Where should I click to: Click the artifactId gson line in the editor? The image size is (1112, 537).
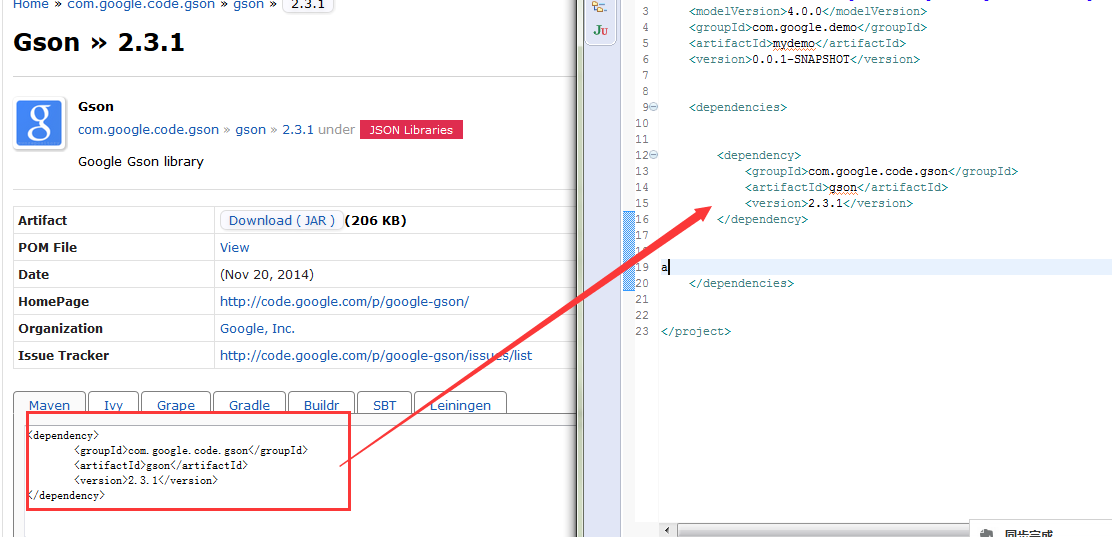pyautogui.click(x=846, y=187)
